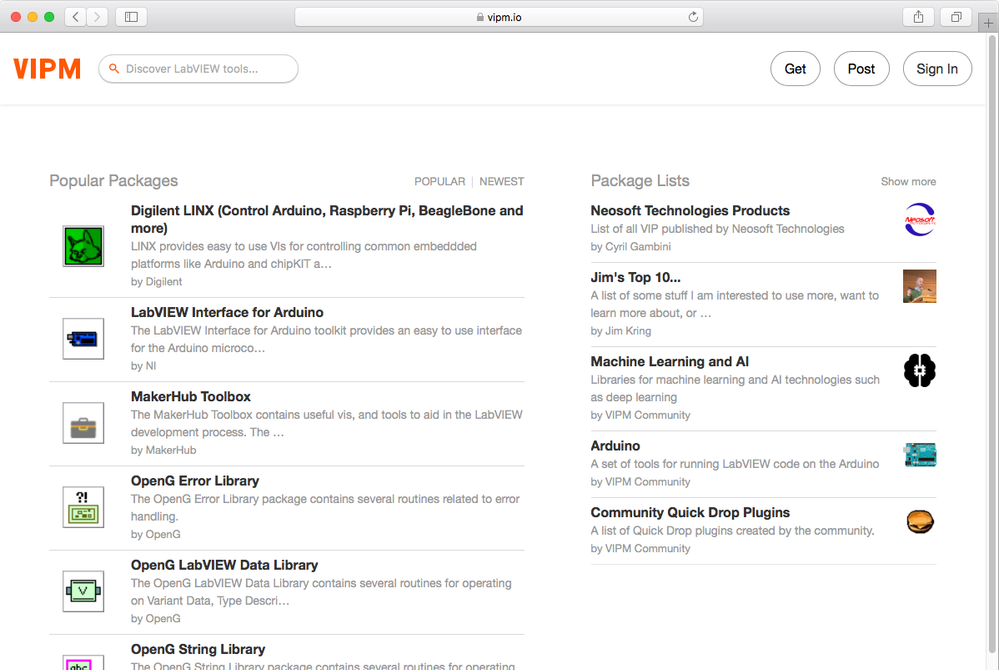Viewport: 999px width, 670px height.
Task: Open LabVIEW Interface for Arduino title link
Action: tap(227, 312)
